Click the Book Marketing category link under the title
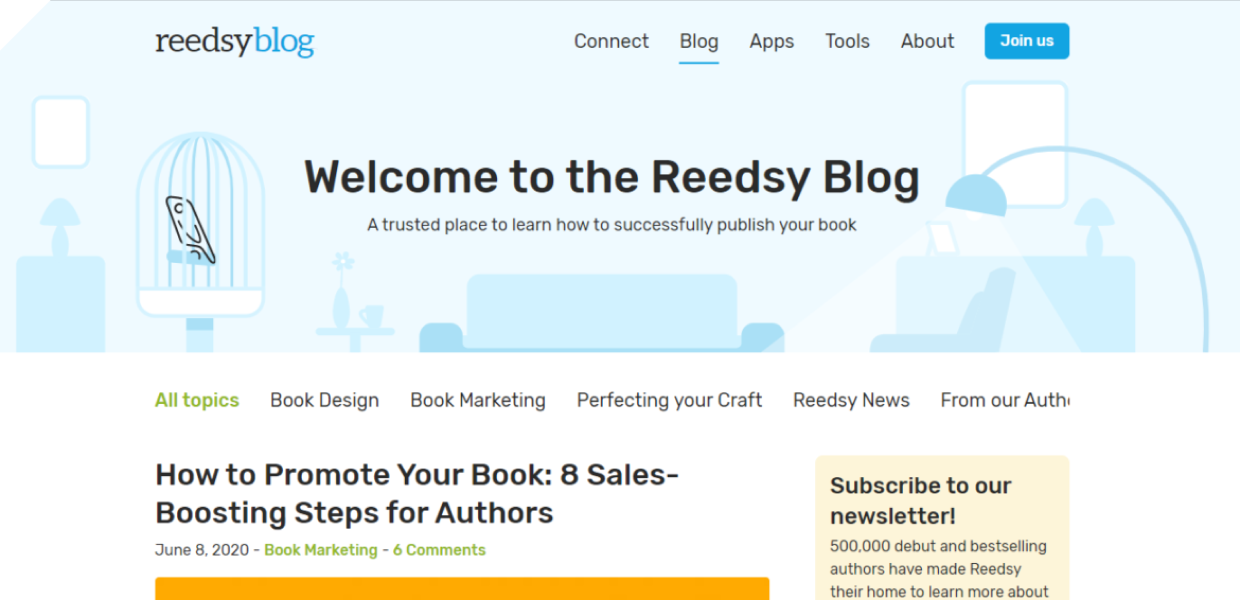 (x=321, y=550)
